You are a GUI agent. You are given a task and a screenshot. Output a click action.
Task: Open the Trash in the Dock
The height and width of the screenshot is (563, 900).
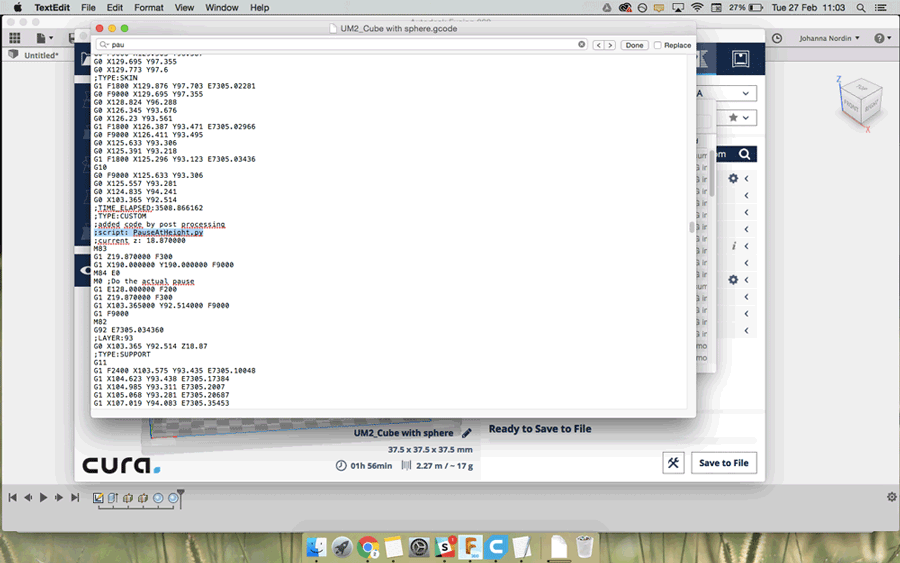click(x=584, y=547)
